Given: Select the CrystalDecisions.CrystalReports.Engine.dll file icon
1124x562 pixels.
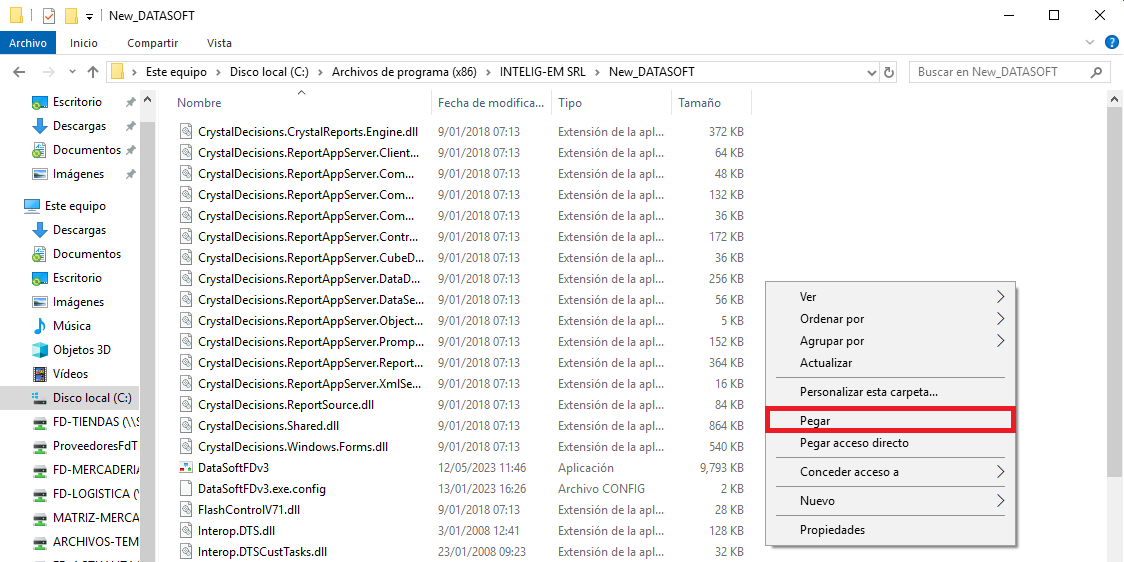Looking at the screenshot, I should point(186,132).
